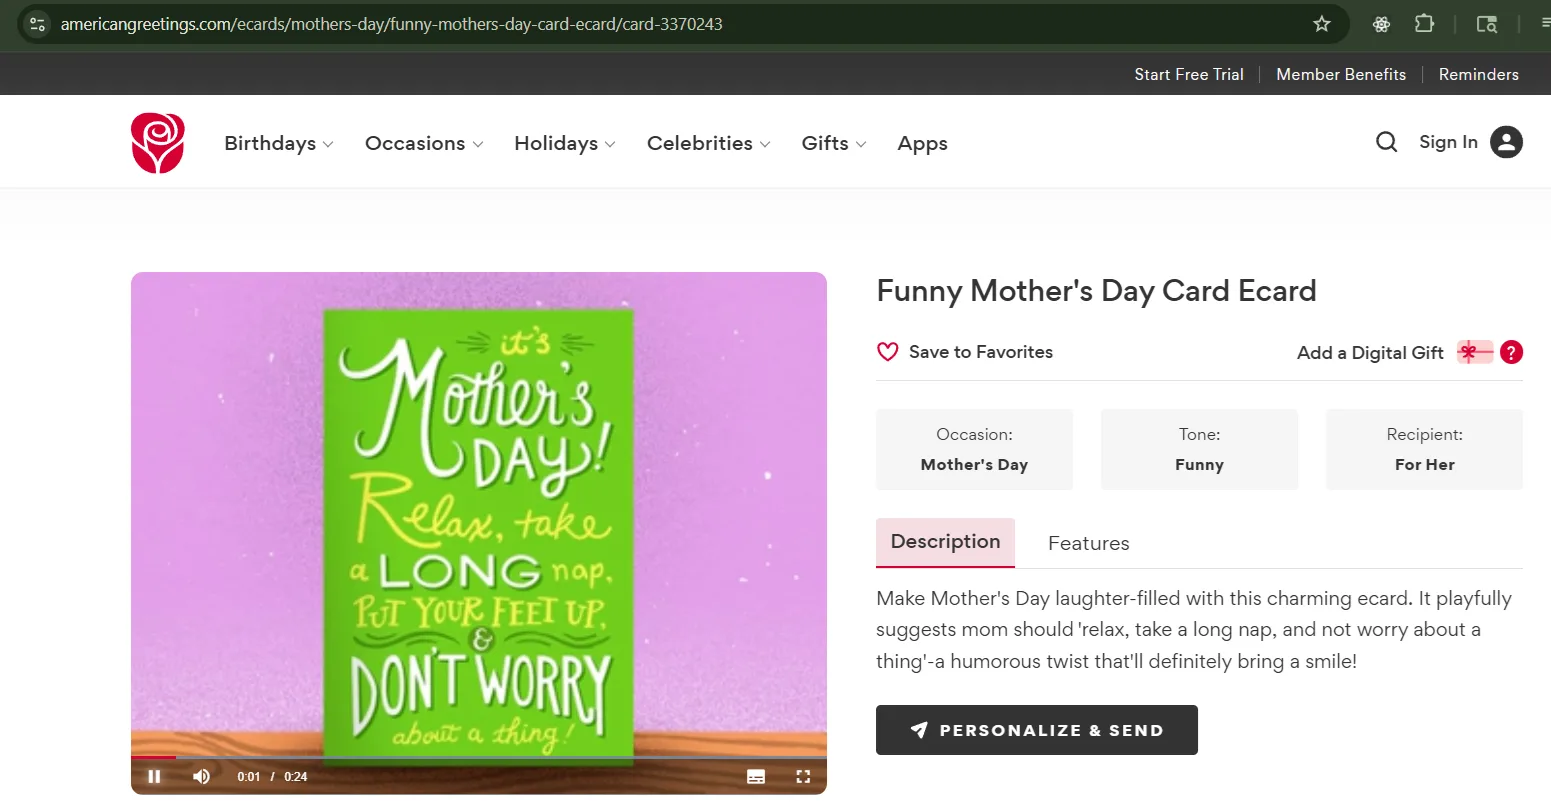Click the atom-shaped extension icon in browser toolbar
This screenshot has height=810, width=1551.
(x=1381, y=24)
